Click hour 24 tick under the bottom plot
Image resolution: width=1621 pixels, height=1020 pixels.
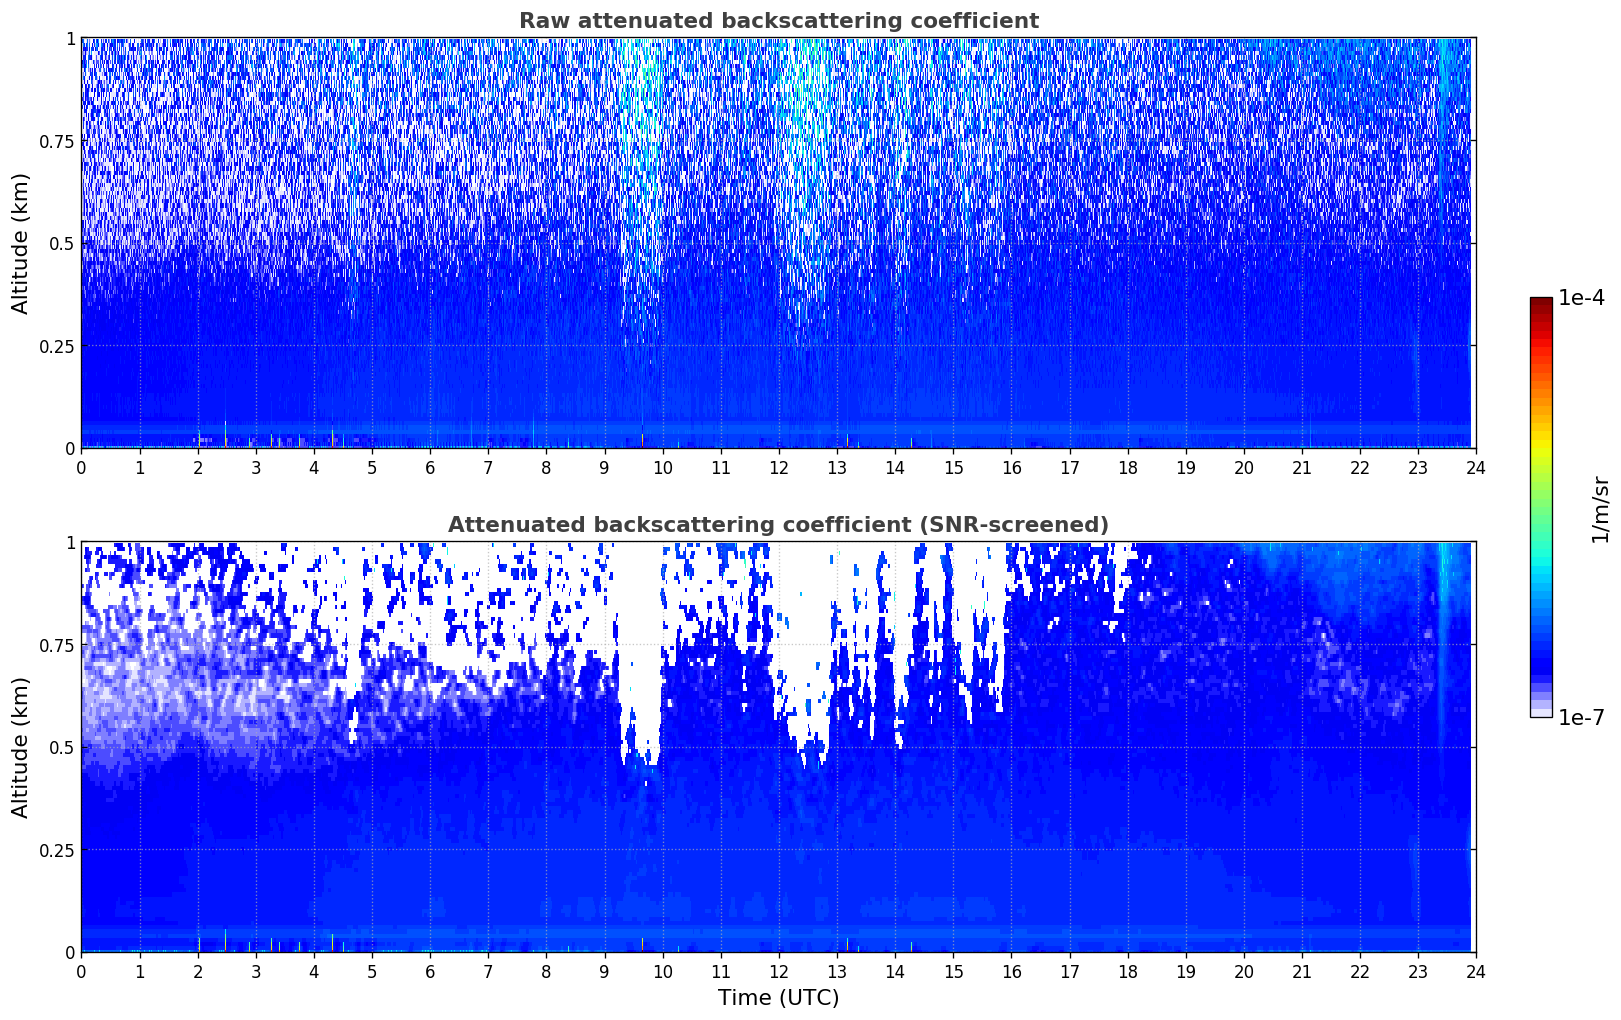coord(1475,971)
